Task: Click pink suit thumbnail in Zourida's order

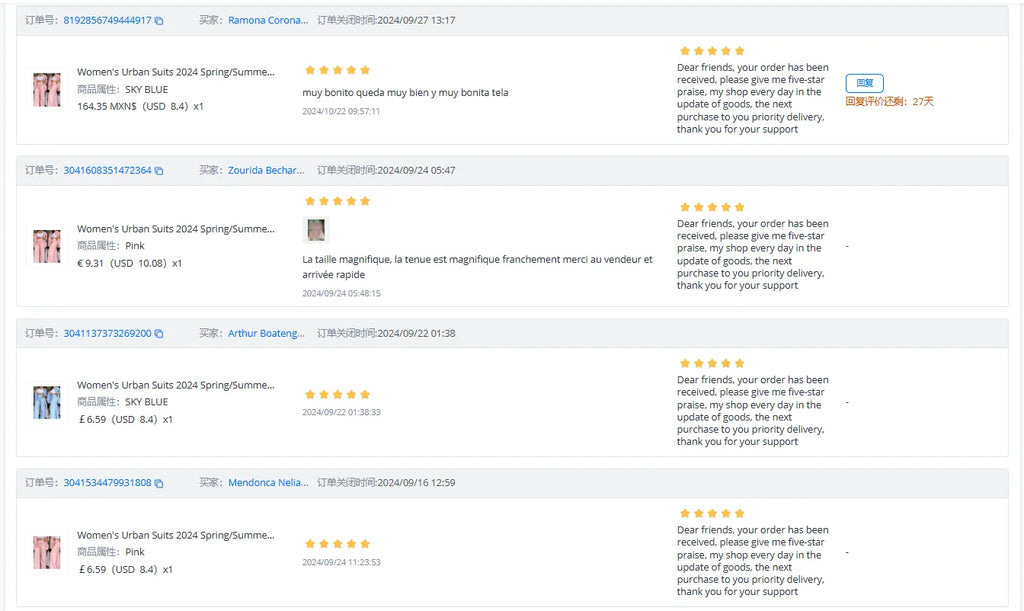Action: tap(46, 246)
